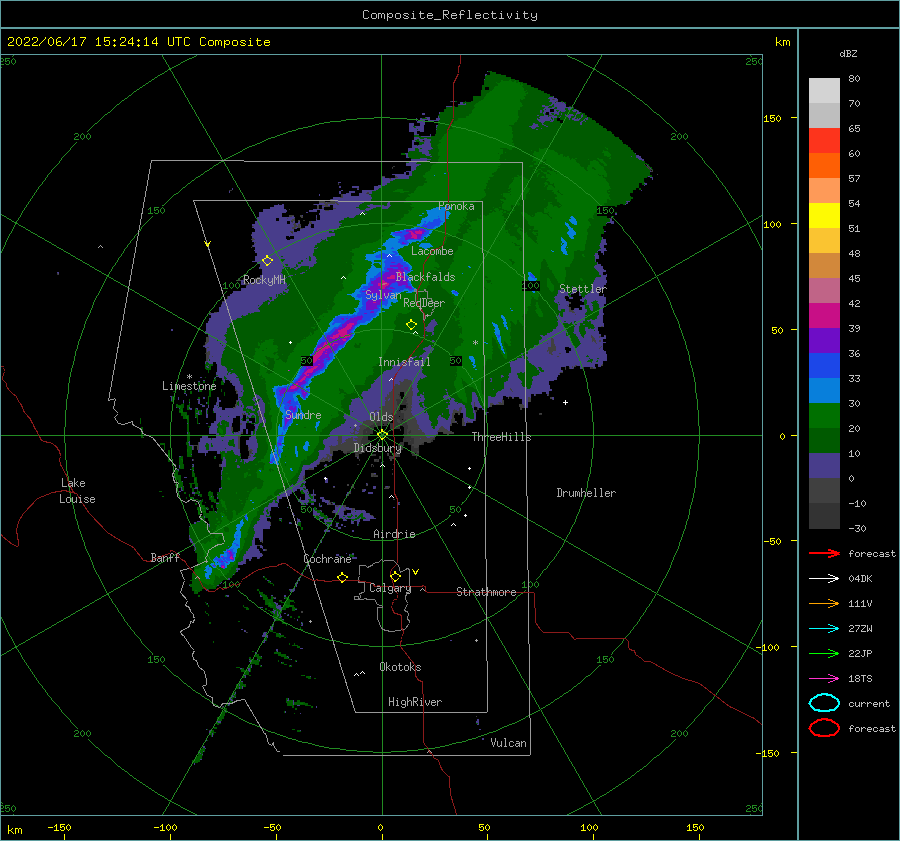The height and width of the screenshot is (841, 900).
Task: Click the km unit label at top right
Action: (x=782, y=42)
